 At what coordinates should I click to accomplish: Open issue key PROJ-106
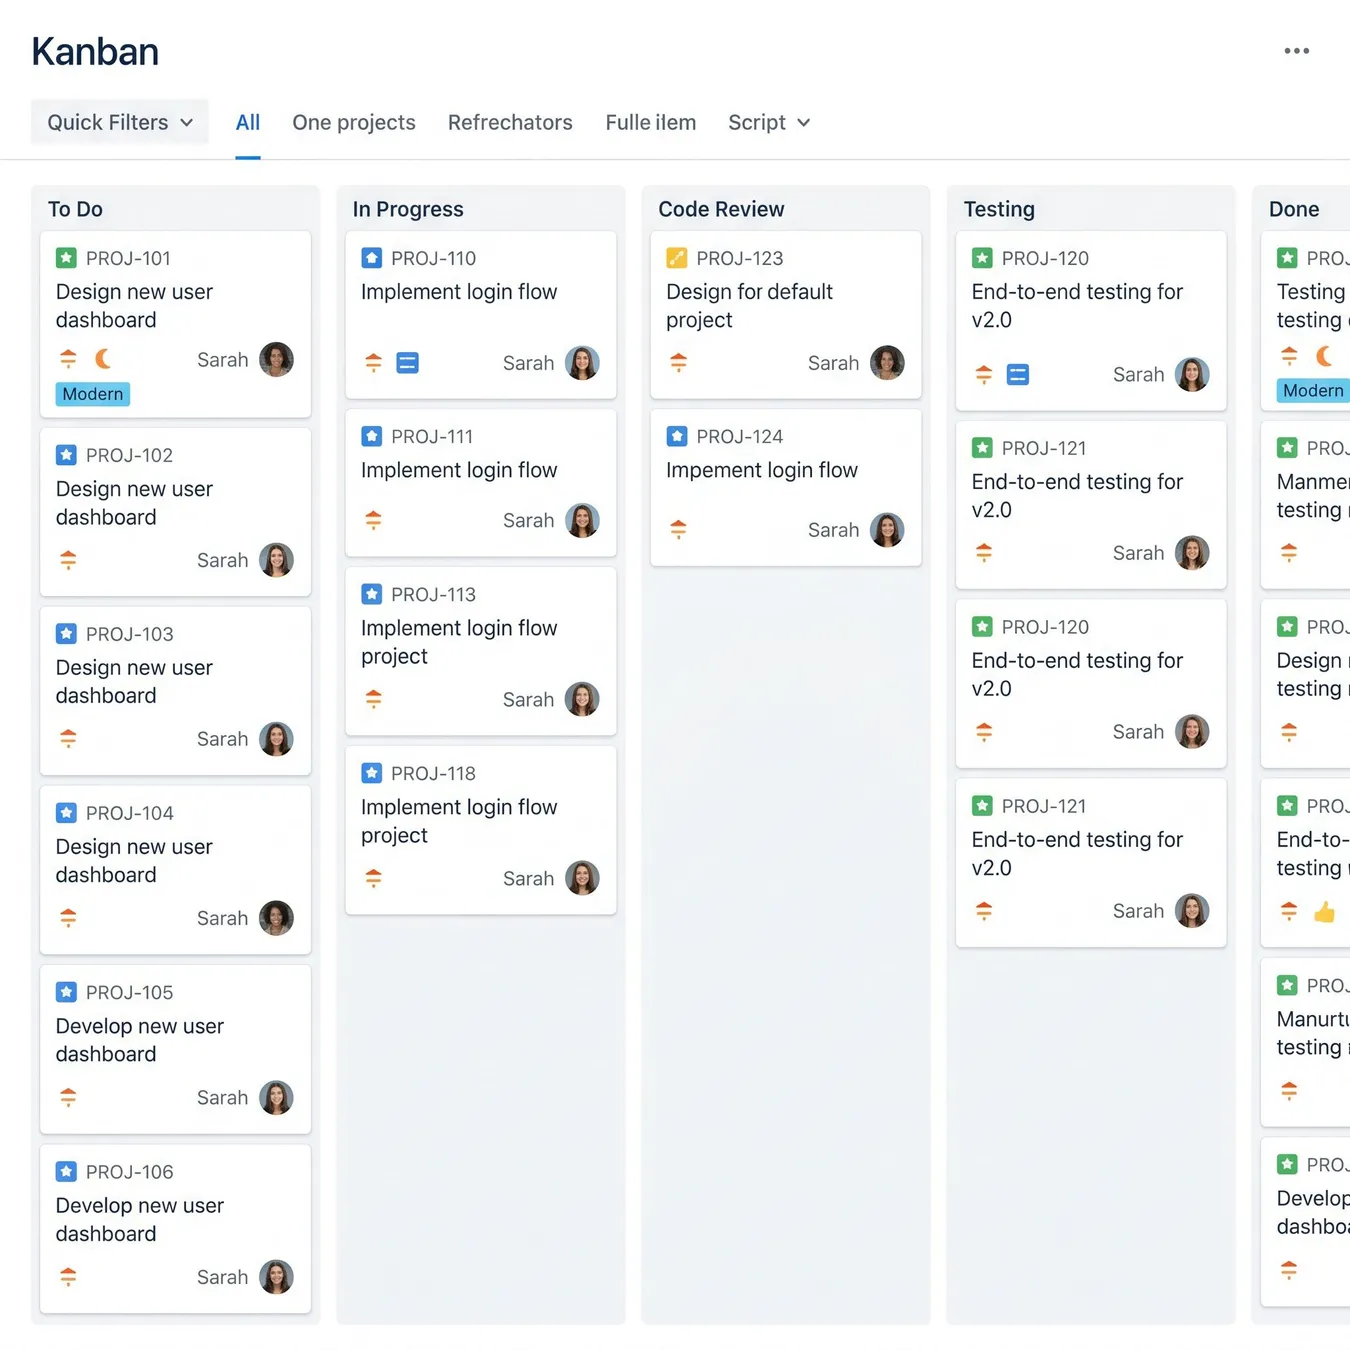pyautogui.click(x=129, y=1171)
